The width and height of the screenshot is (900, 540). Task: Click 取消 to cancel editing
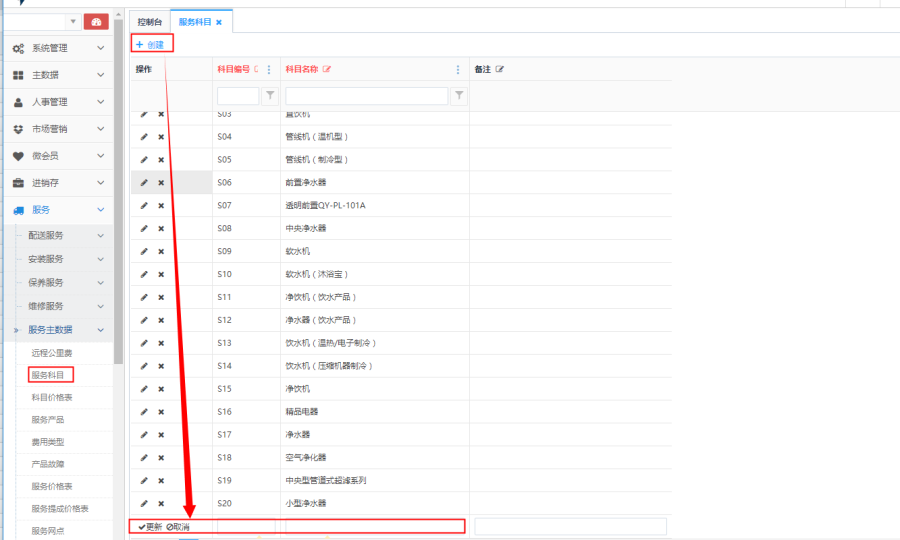click(x=178, y=526)
